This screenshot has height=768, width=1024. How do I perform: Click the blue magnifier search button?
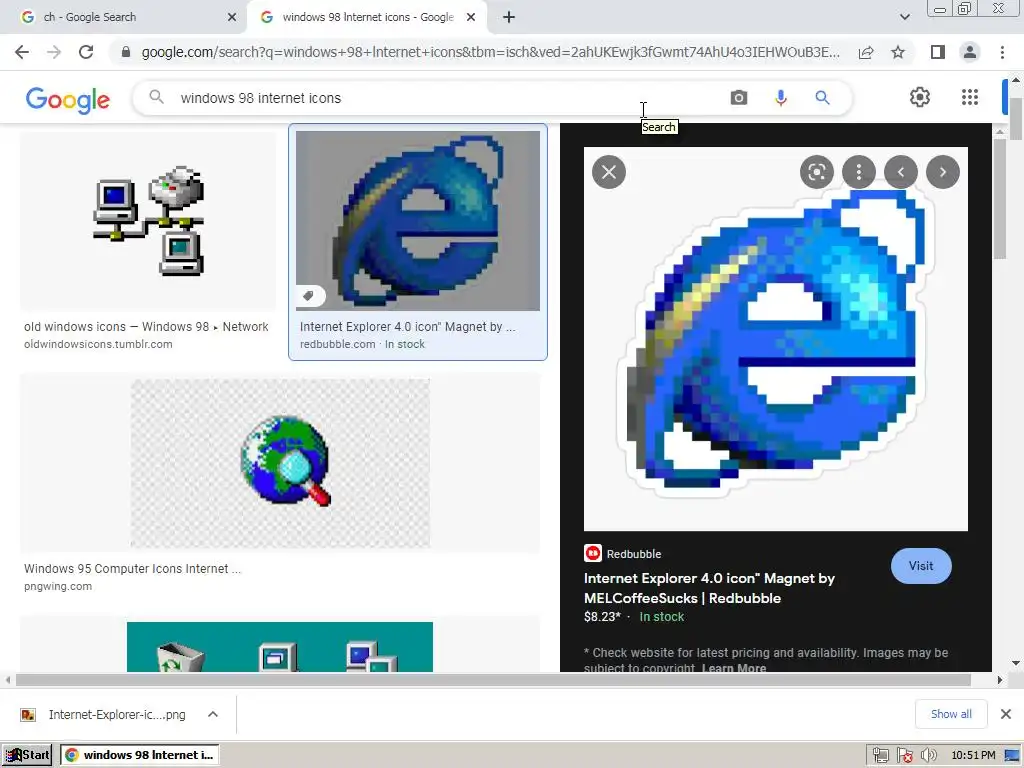pos(822,98)
